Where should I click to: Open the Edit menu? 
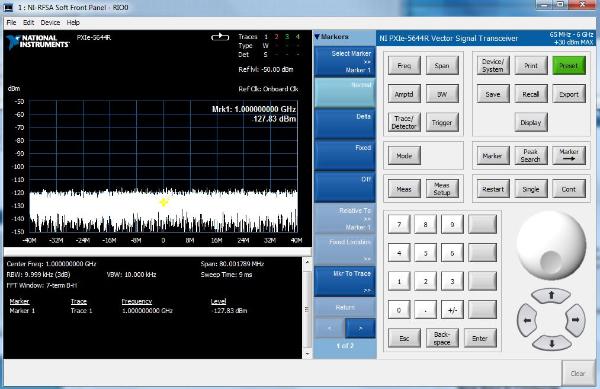(x=28, y=23)
